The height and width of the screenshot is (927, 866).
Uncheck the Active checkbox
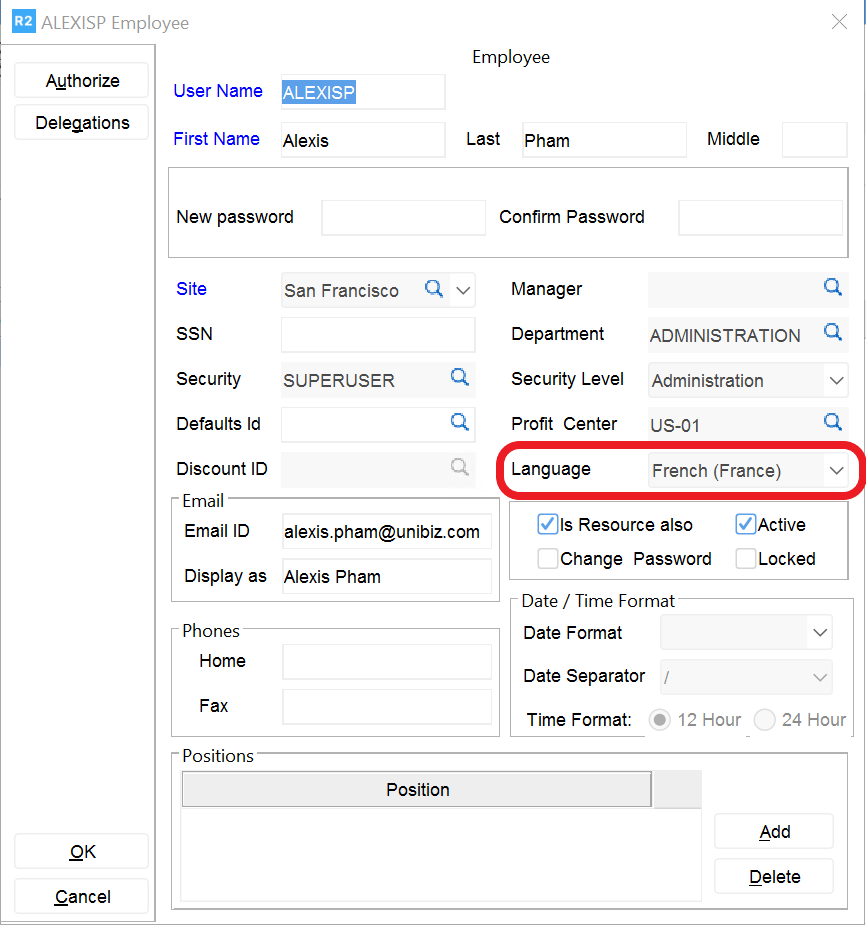(745, 525)
